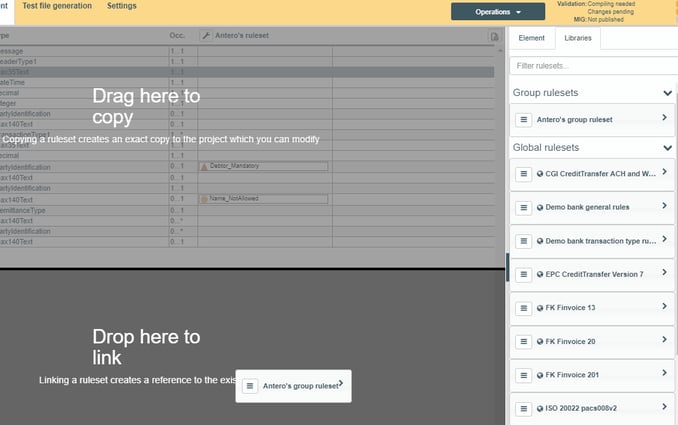Click 'Validation: Compiling needed' status text
This screenshot has height=425, width=678.
coord(596,4)
